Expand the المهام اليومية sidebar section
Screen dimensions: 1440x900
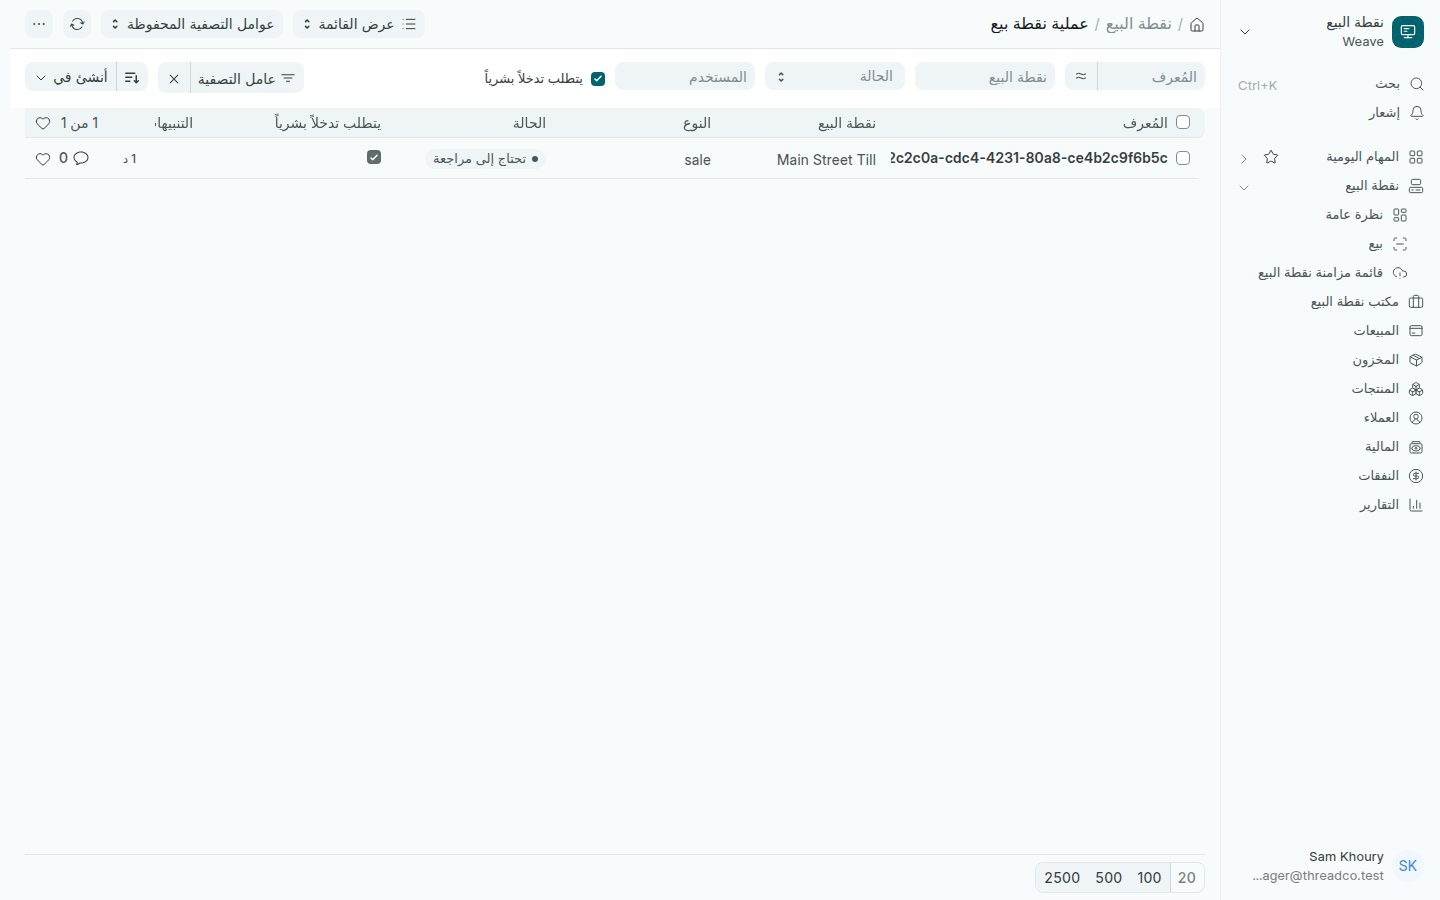pos(1244,158)
